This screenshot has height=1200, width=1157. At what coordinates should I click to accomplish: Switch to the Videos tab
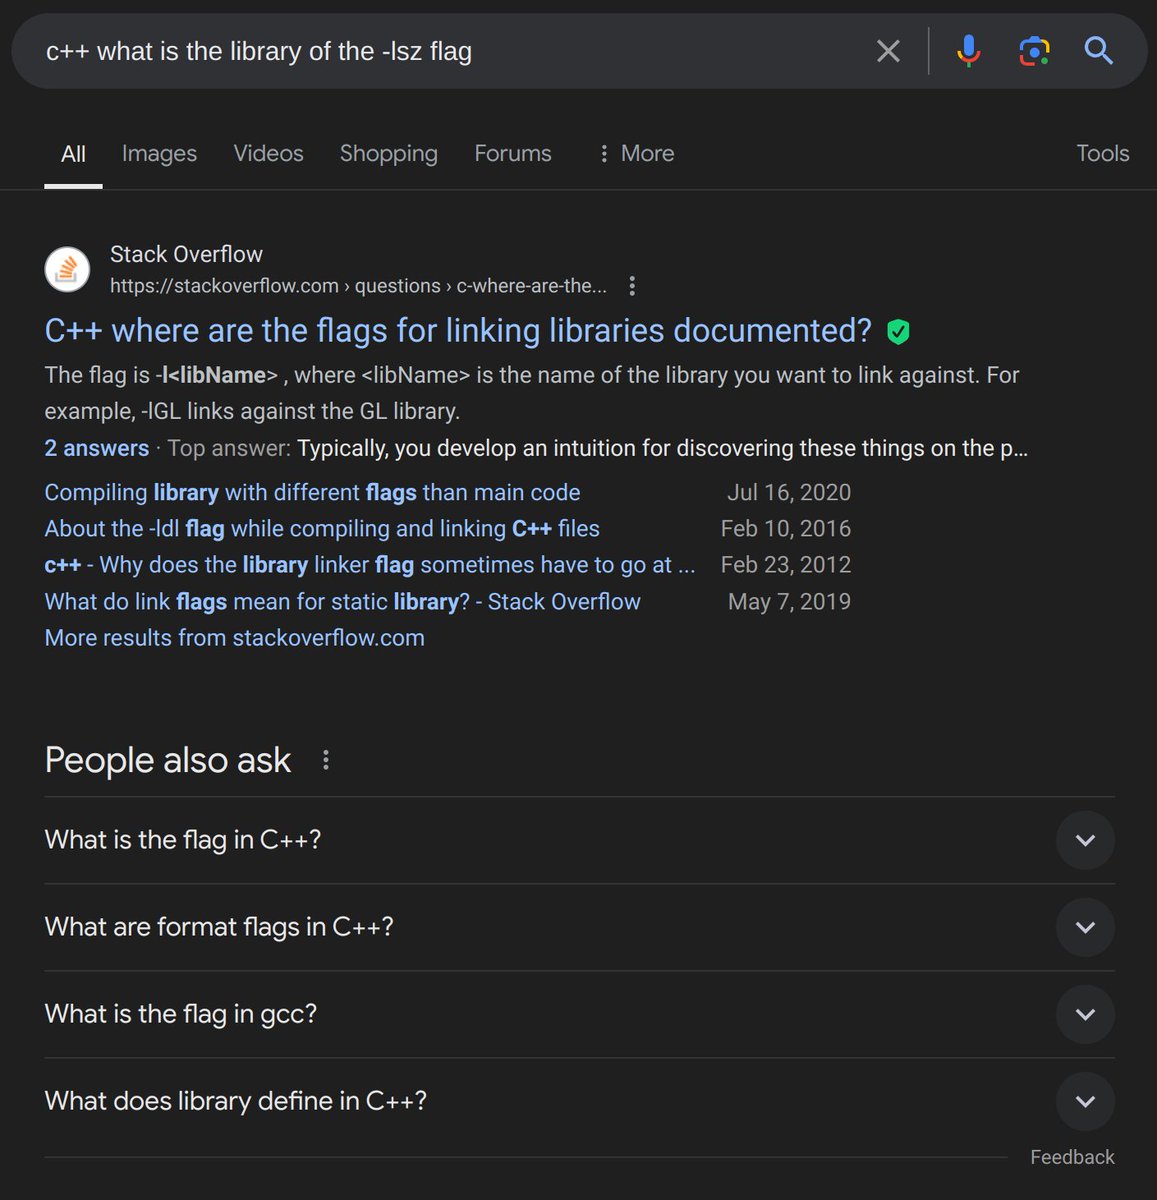click(x=268, y=153)
